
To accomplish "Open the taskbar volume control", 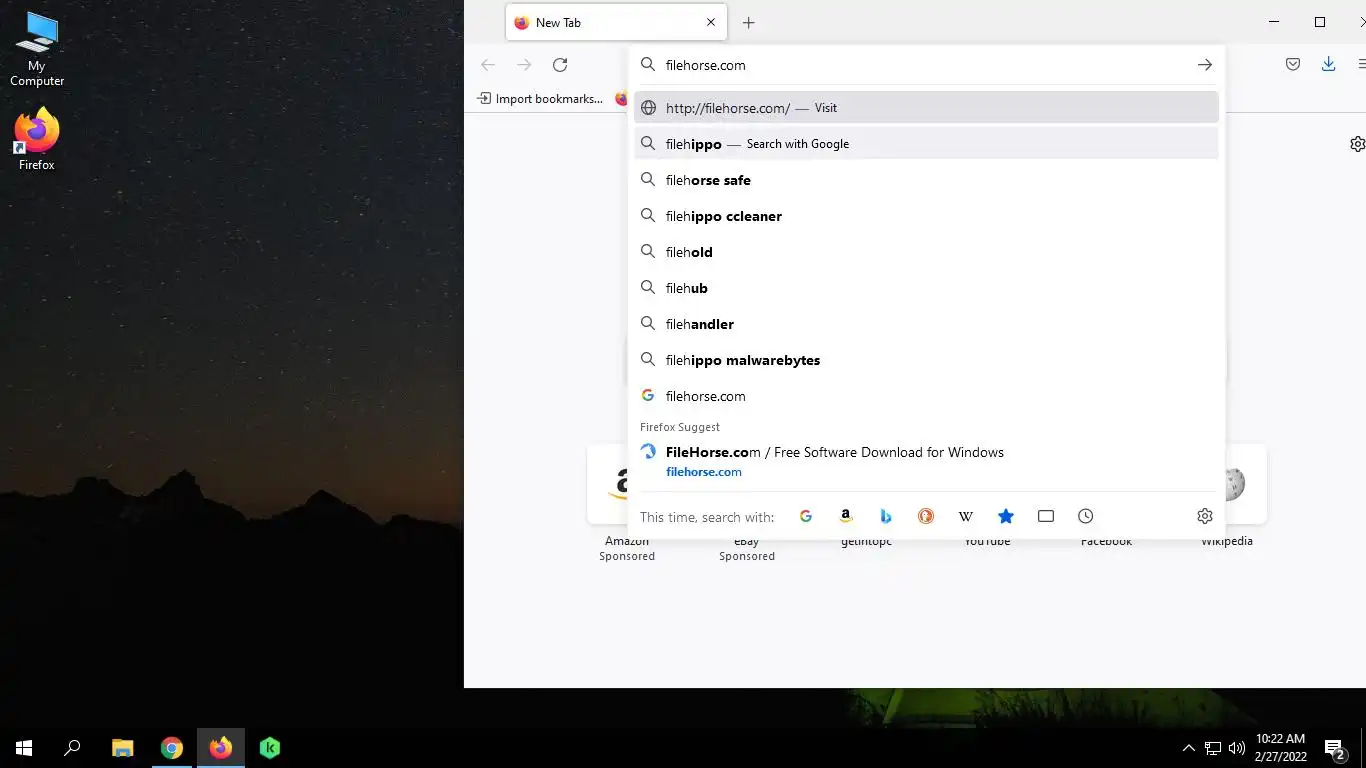I will tap(1237, 747).
